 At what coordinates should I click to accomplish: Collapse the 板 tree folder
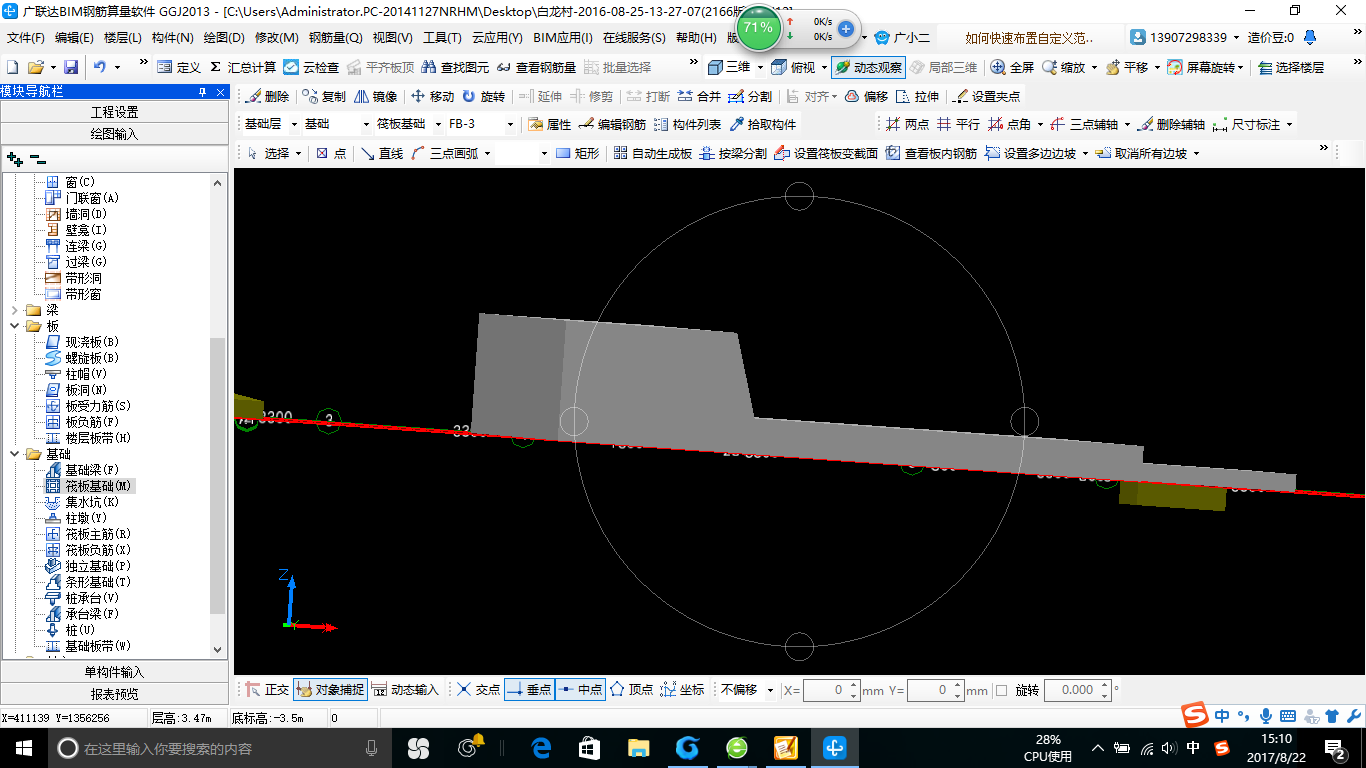point(14,326)
